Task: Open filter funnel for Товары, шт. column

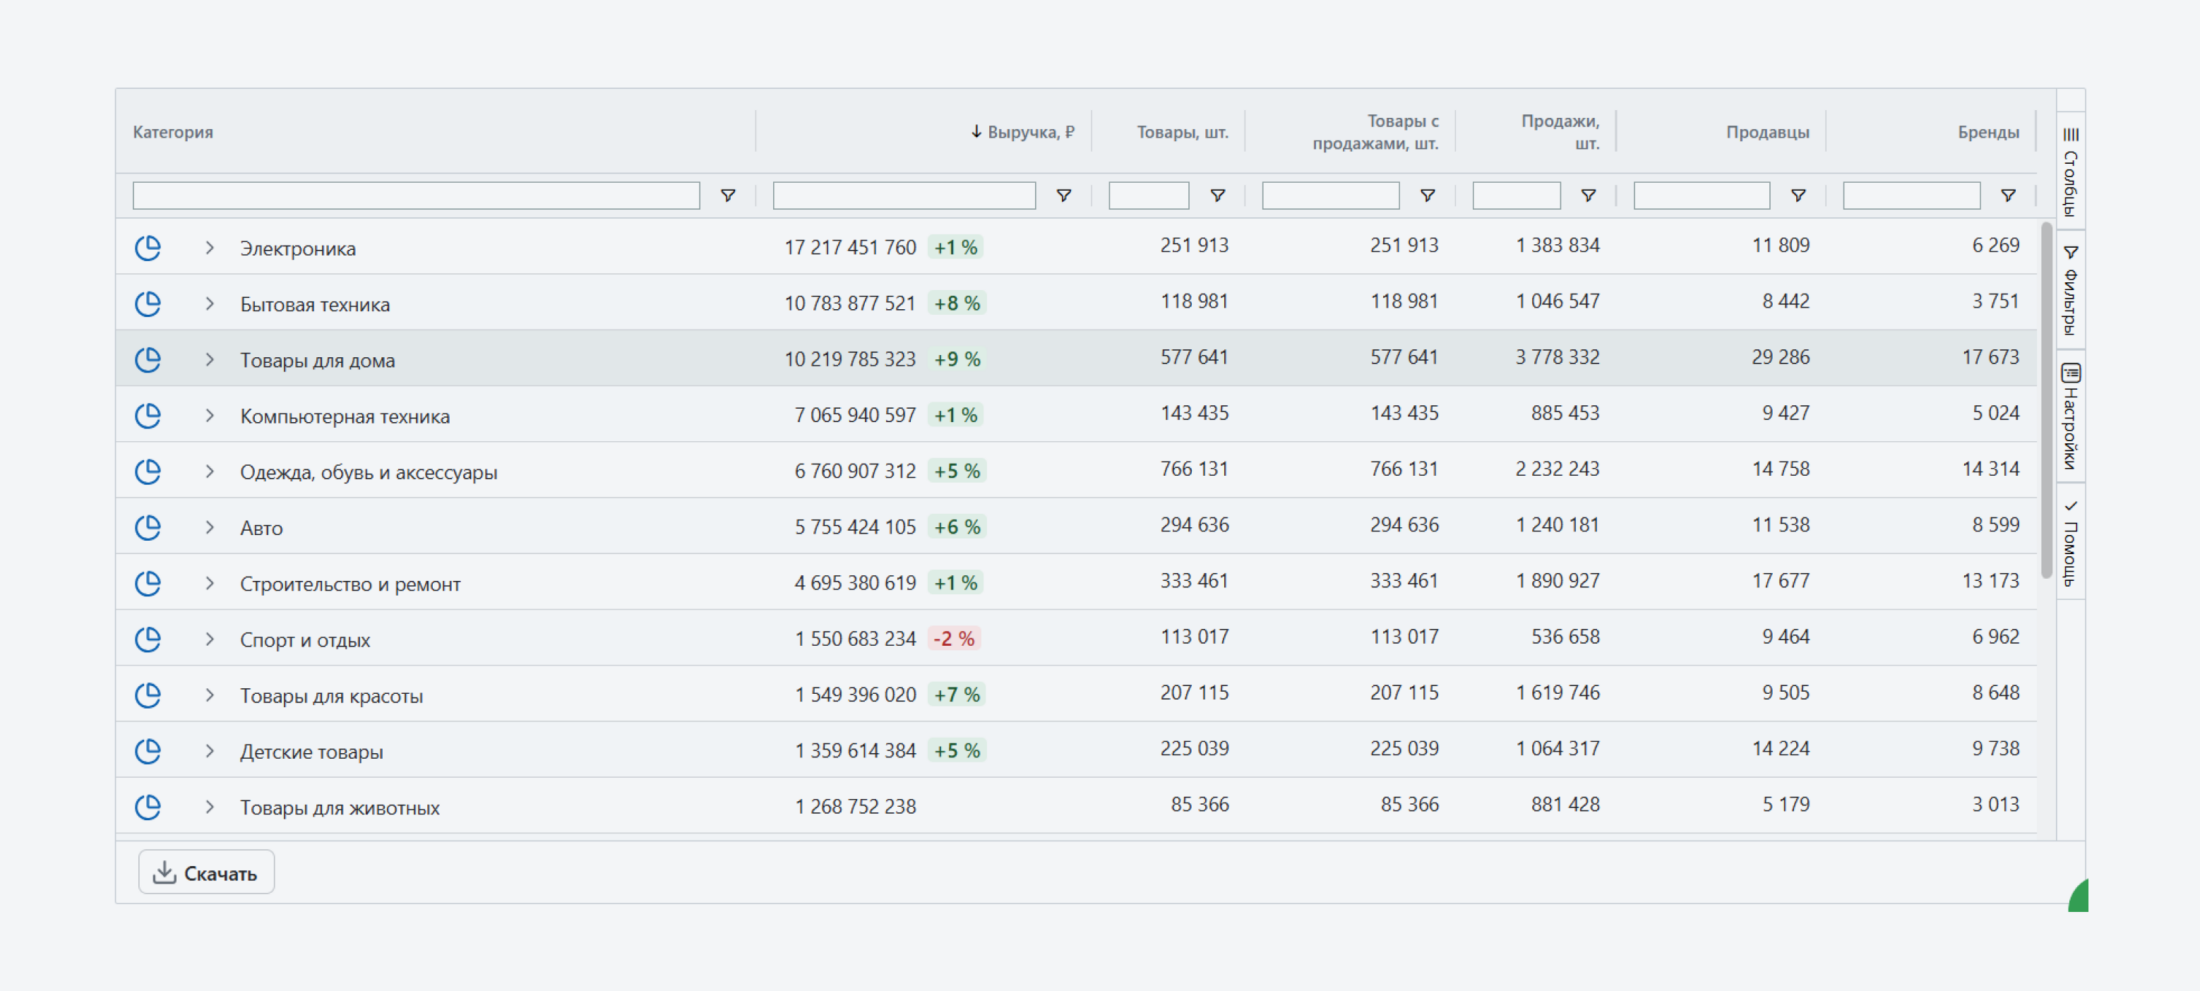Action: [1218, 196]
